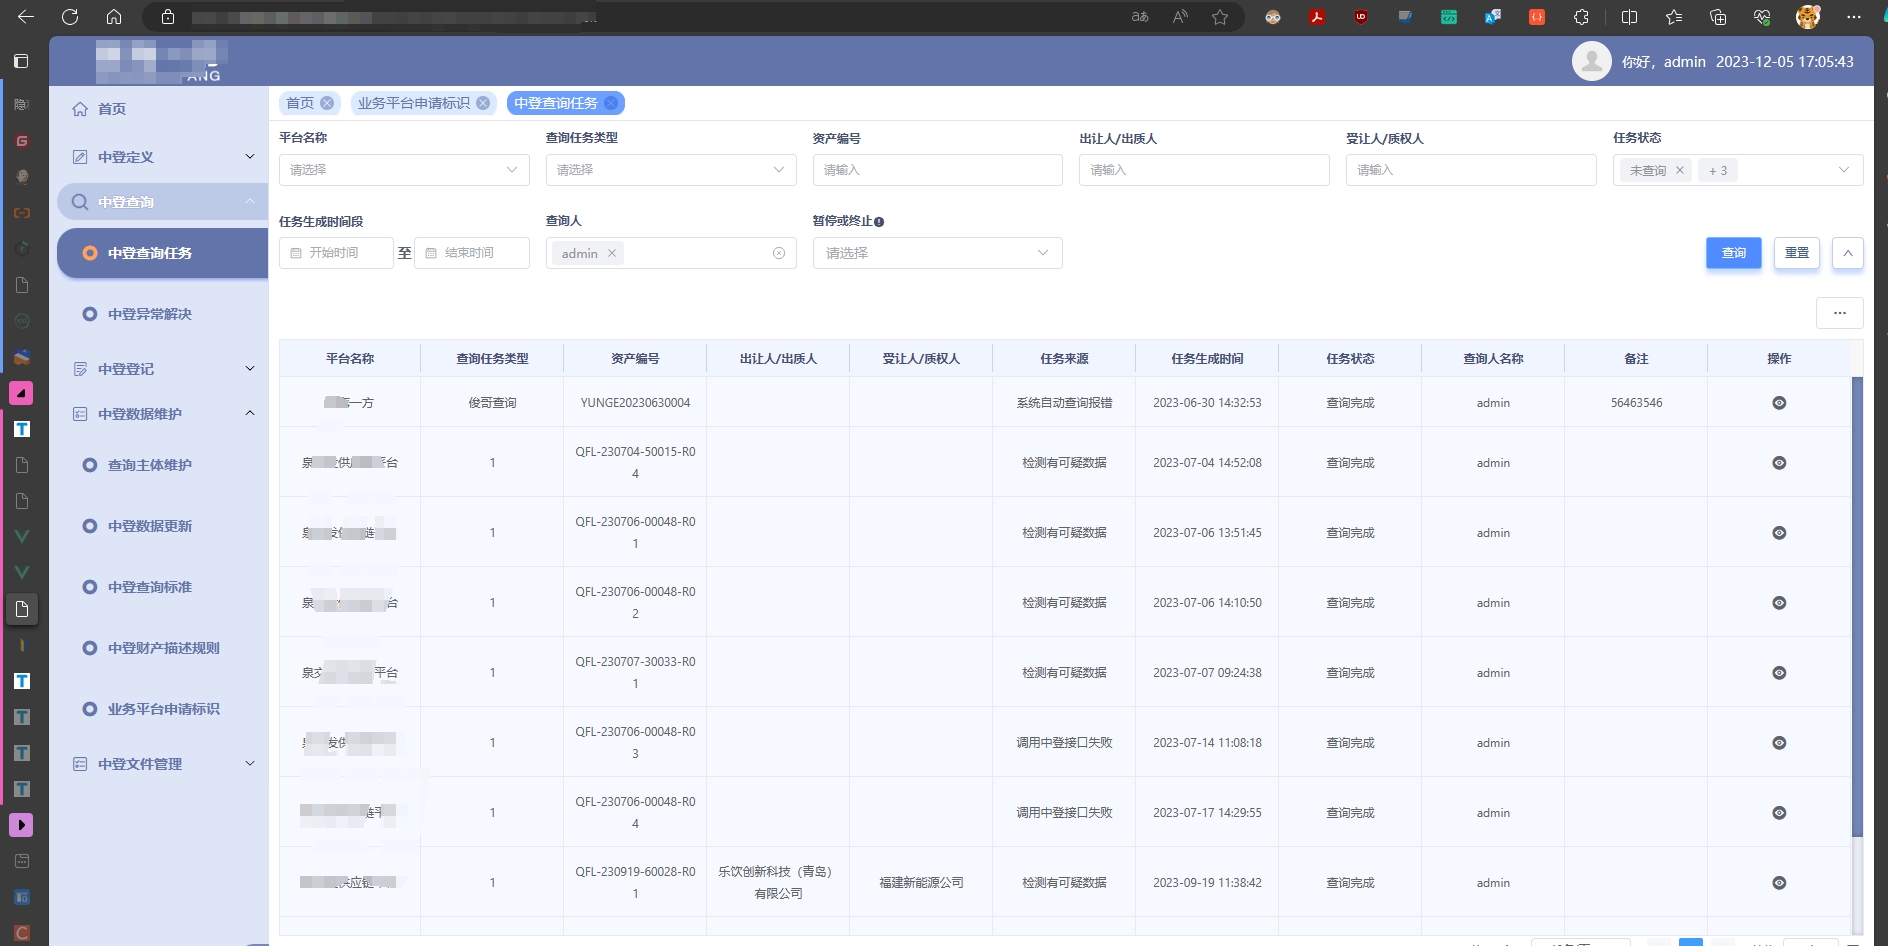
Task: Open the 查询任务类型 dropdown
Action: 671,170
